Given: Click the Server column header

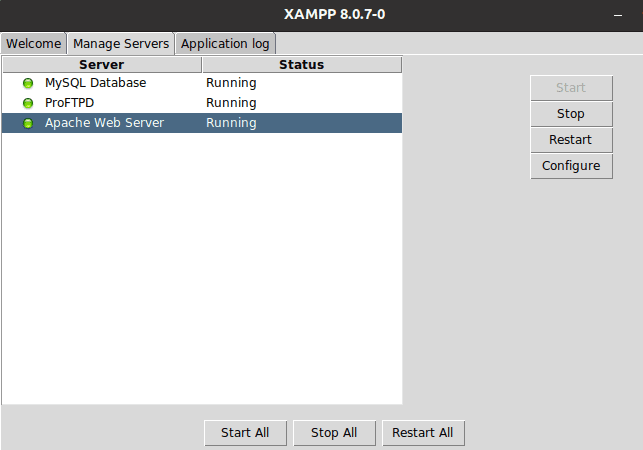Looking at the screenshot, I should (x=102, y=65).
